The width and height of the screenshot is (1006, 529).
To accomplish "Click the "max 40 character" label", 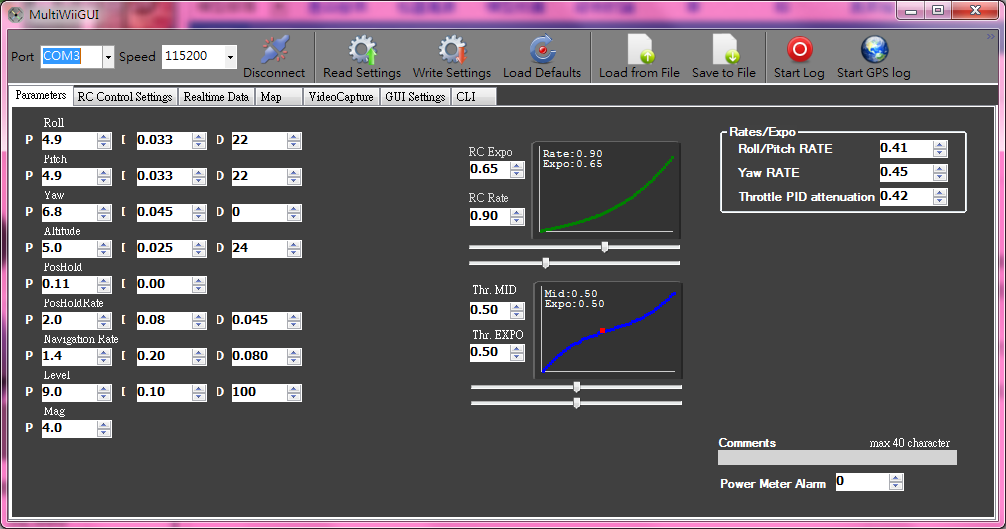I will tap(909, 443).
